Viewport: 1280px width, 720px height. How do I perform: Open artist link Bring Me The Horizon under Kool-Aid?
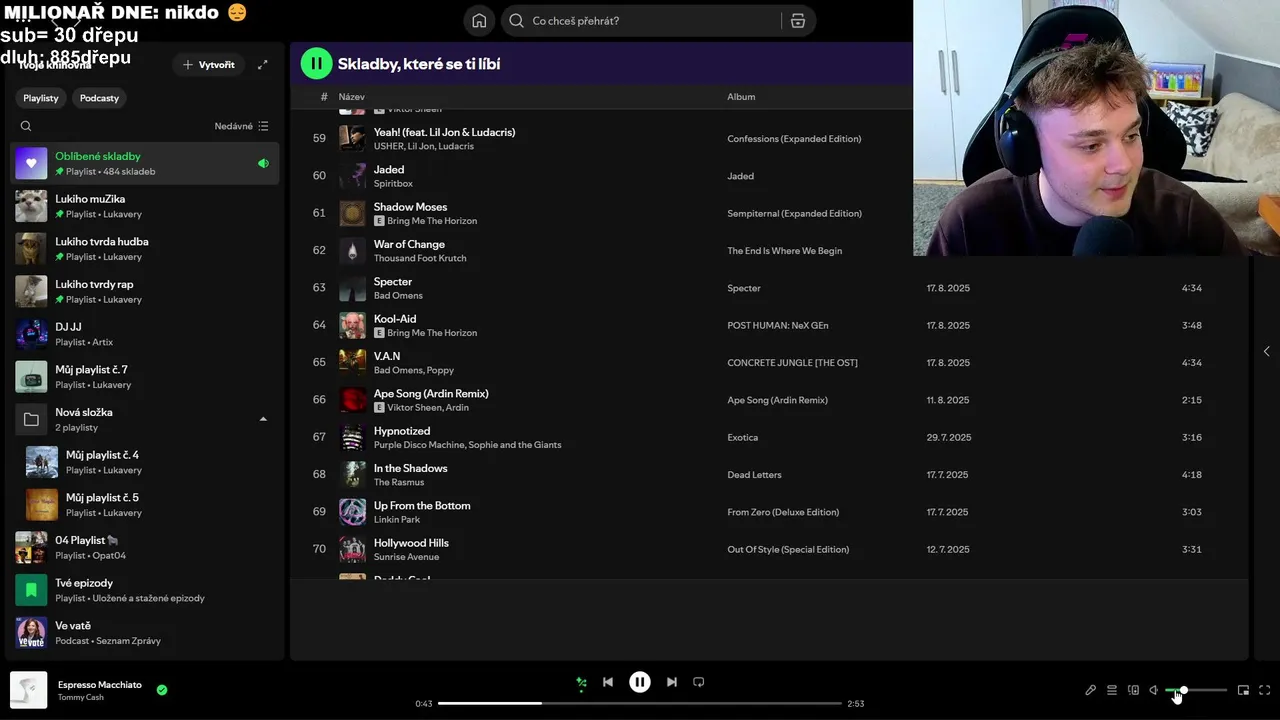tap(432, 333)
